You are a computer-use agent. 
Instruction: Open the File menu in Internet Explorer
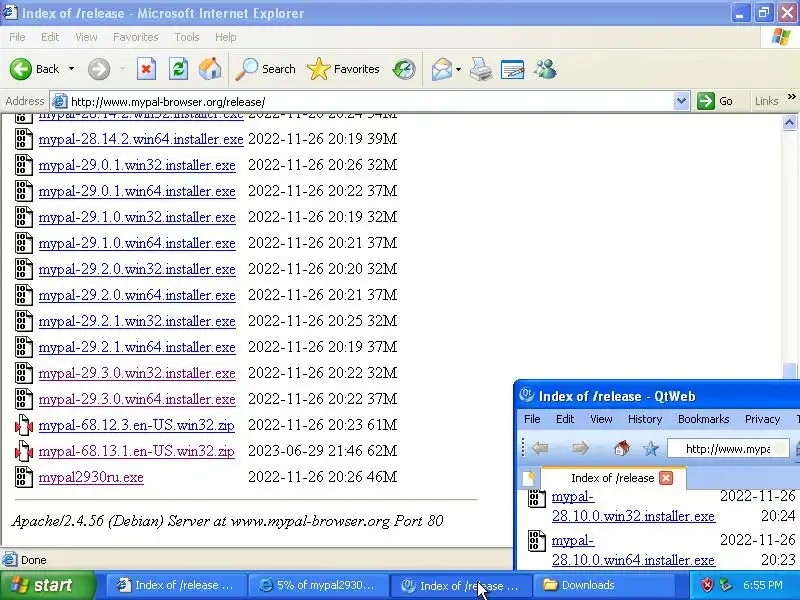tap(17, 37)
